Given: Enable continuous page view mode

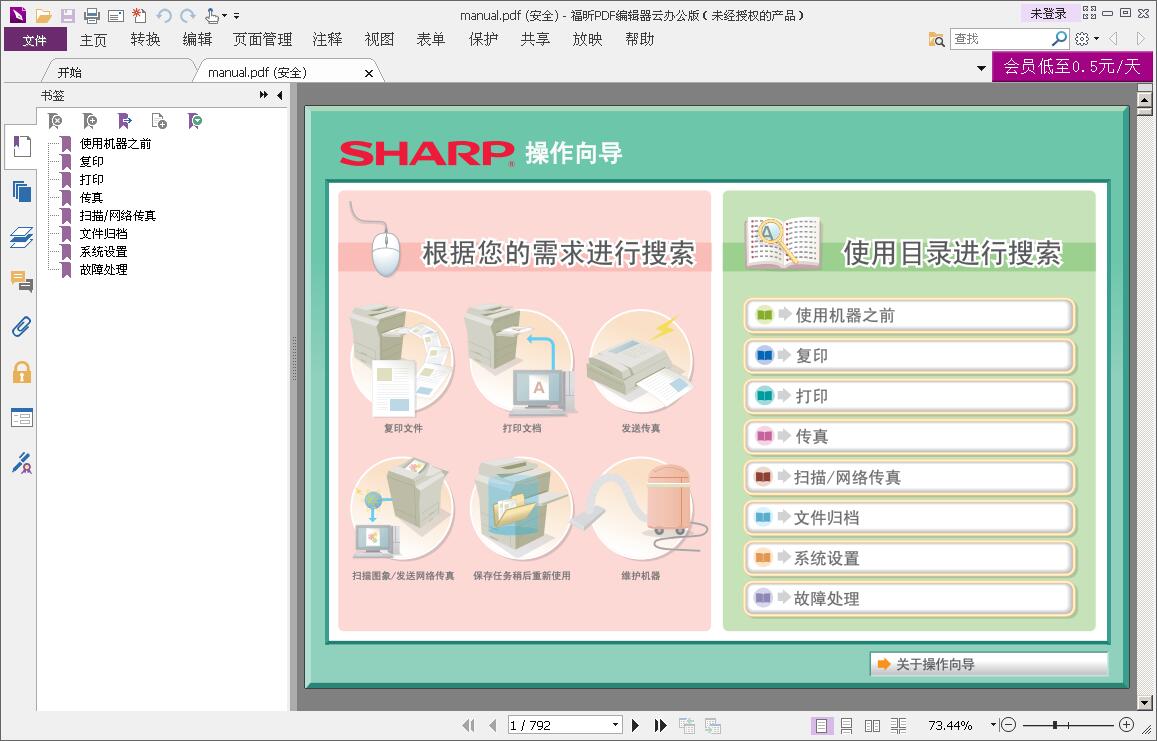Looking at the screenshot, I should pyautogui.click(x=846, y=726).
